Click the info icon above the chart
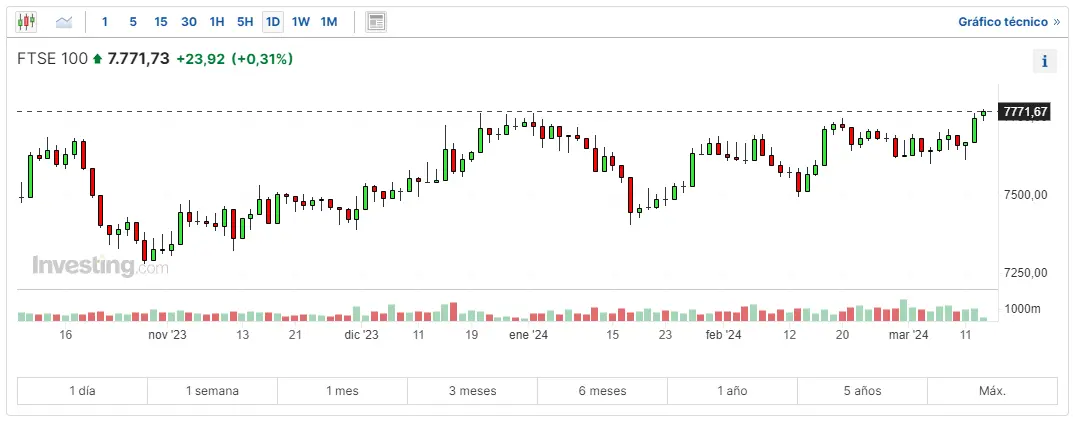Viewport: 1076px width, 424px height. tap(1044, 62)
